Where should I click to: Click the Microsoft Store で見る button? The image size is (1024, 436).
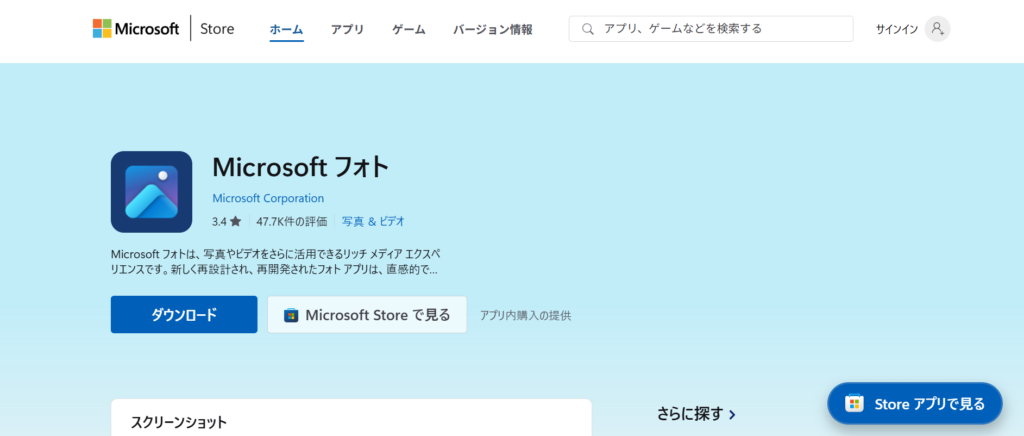point(367,315)
